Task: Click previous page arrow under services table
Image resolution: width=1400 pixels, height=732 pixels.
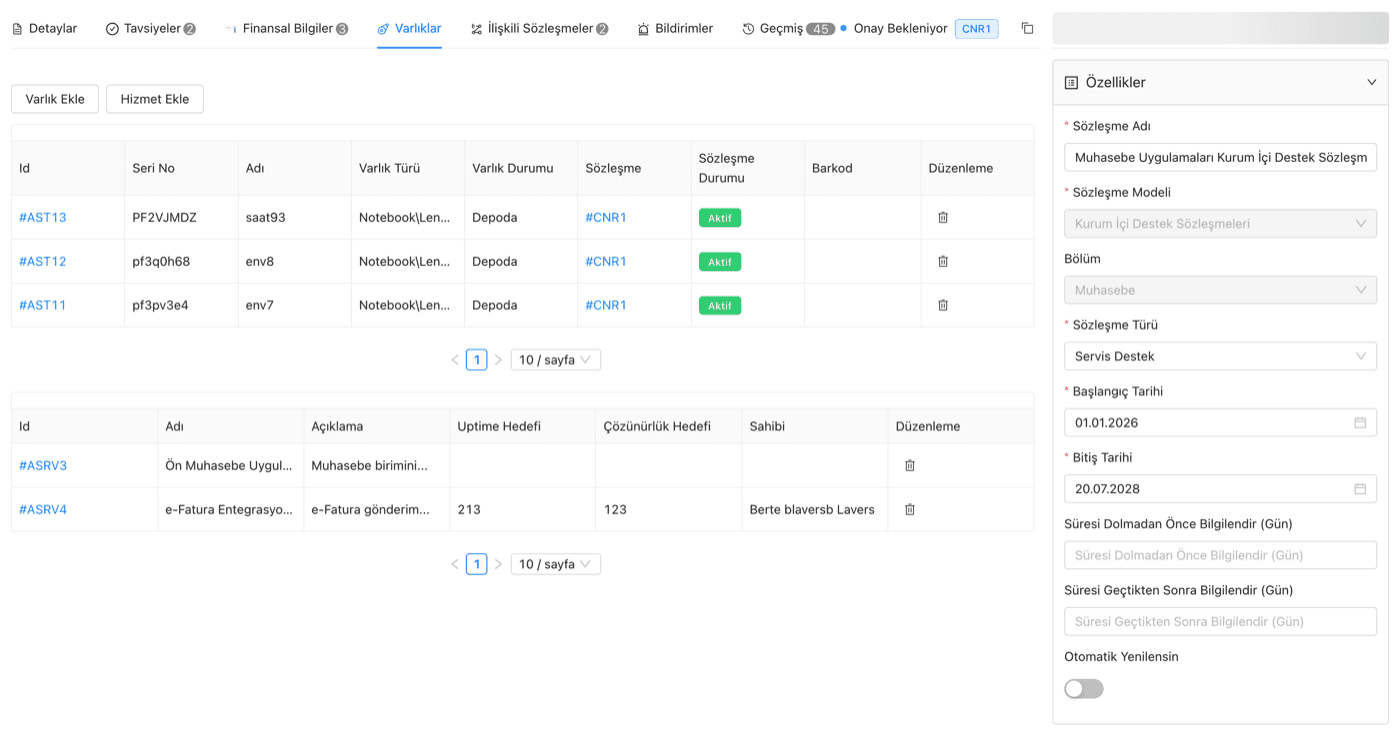Action: [x=455, y=564]
